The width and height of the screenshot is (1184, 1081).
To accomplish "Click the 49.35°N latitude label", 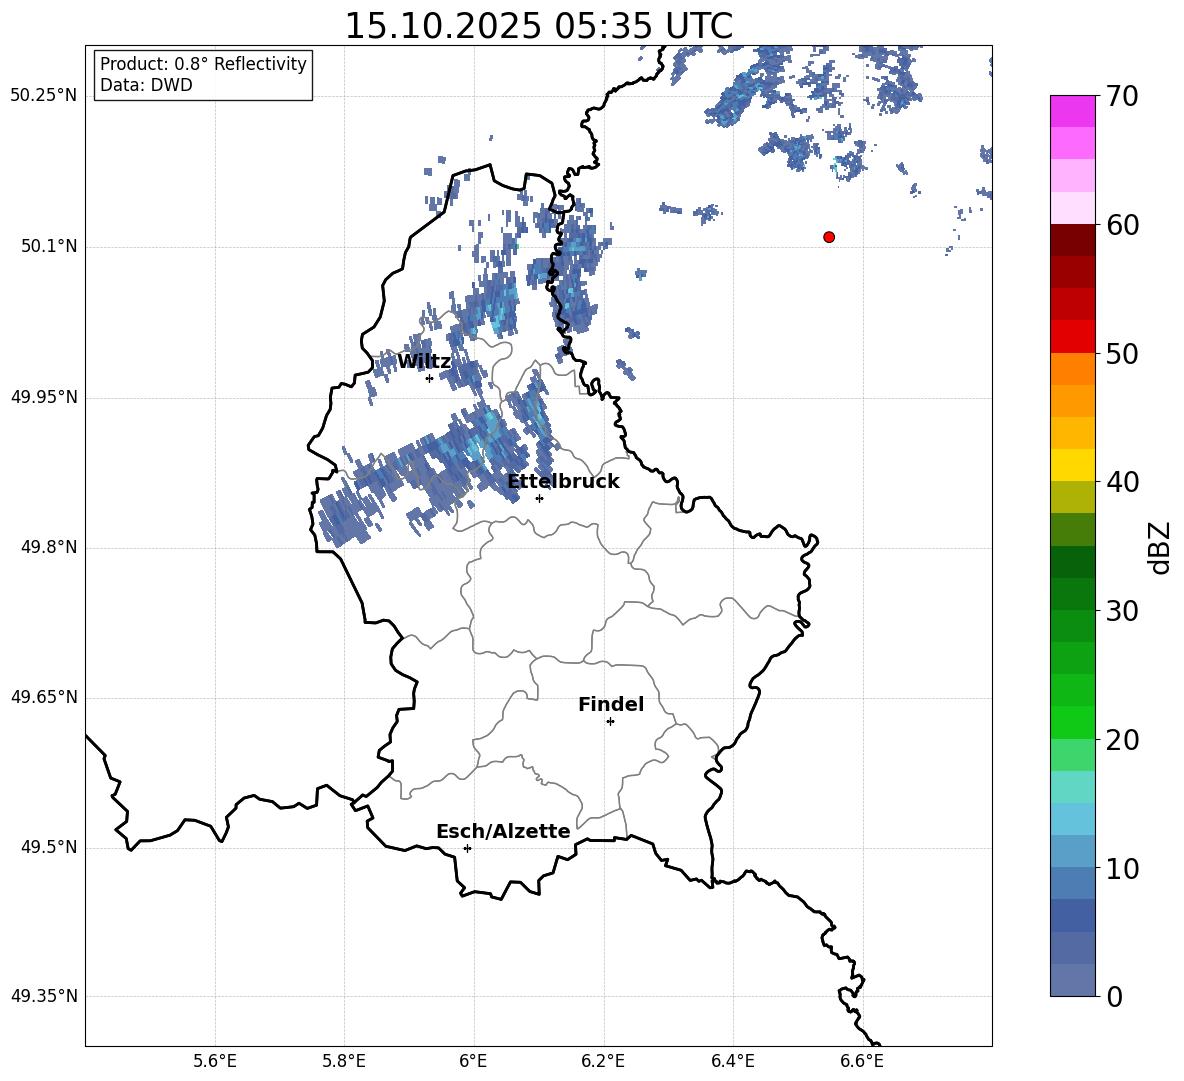I will click(44, 996).
